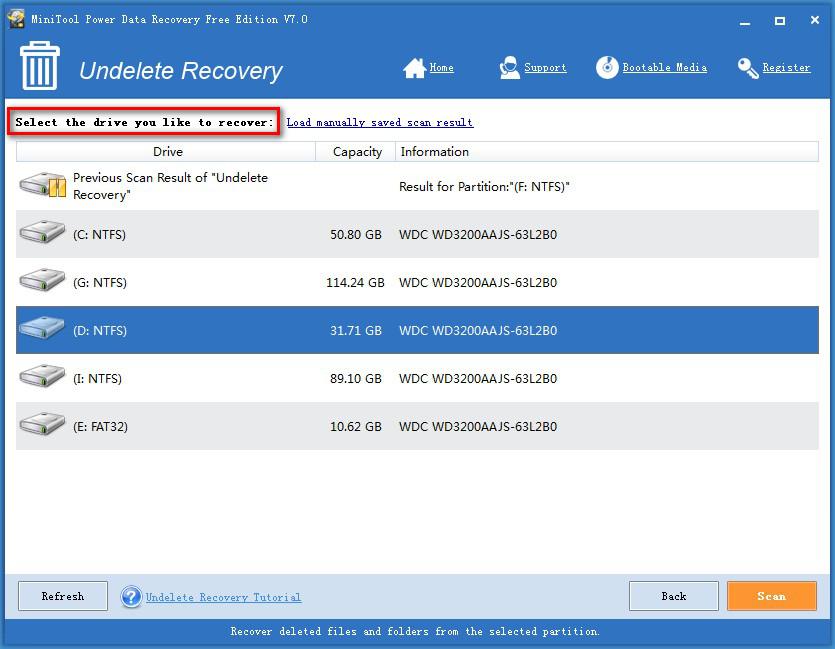This screenshot has height=649, width=835.
Task: Click the 50.80 GB capacity value
Action: (356, 235)
